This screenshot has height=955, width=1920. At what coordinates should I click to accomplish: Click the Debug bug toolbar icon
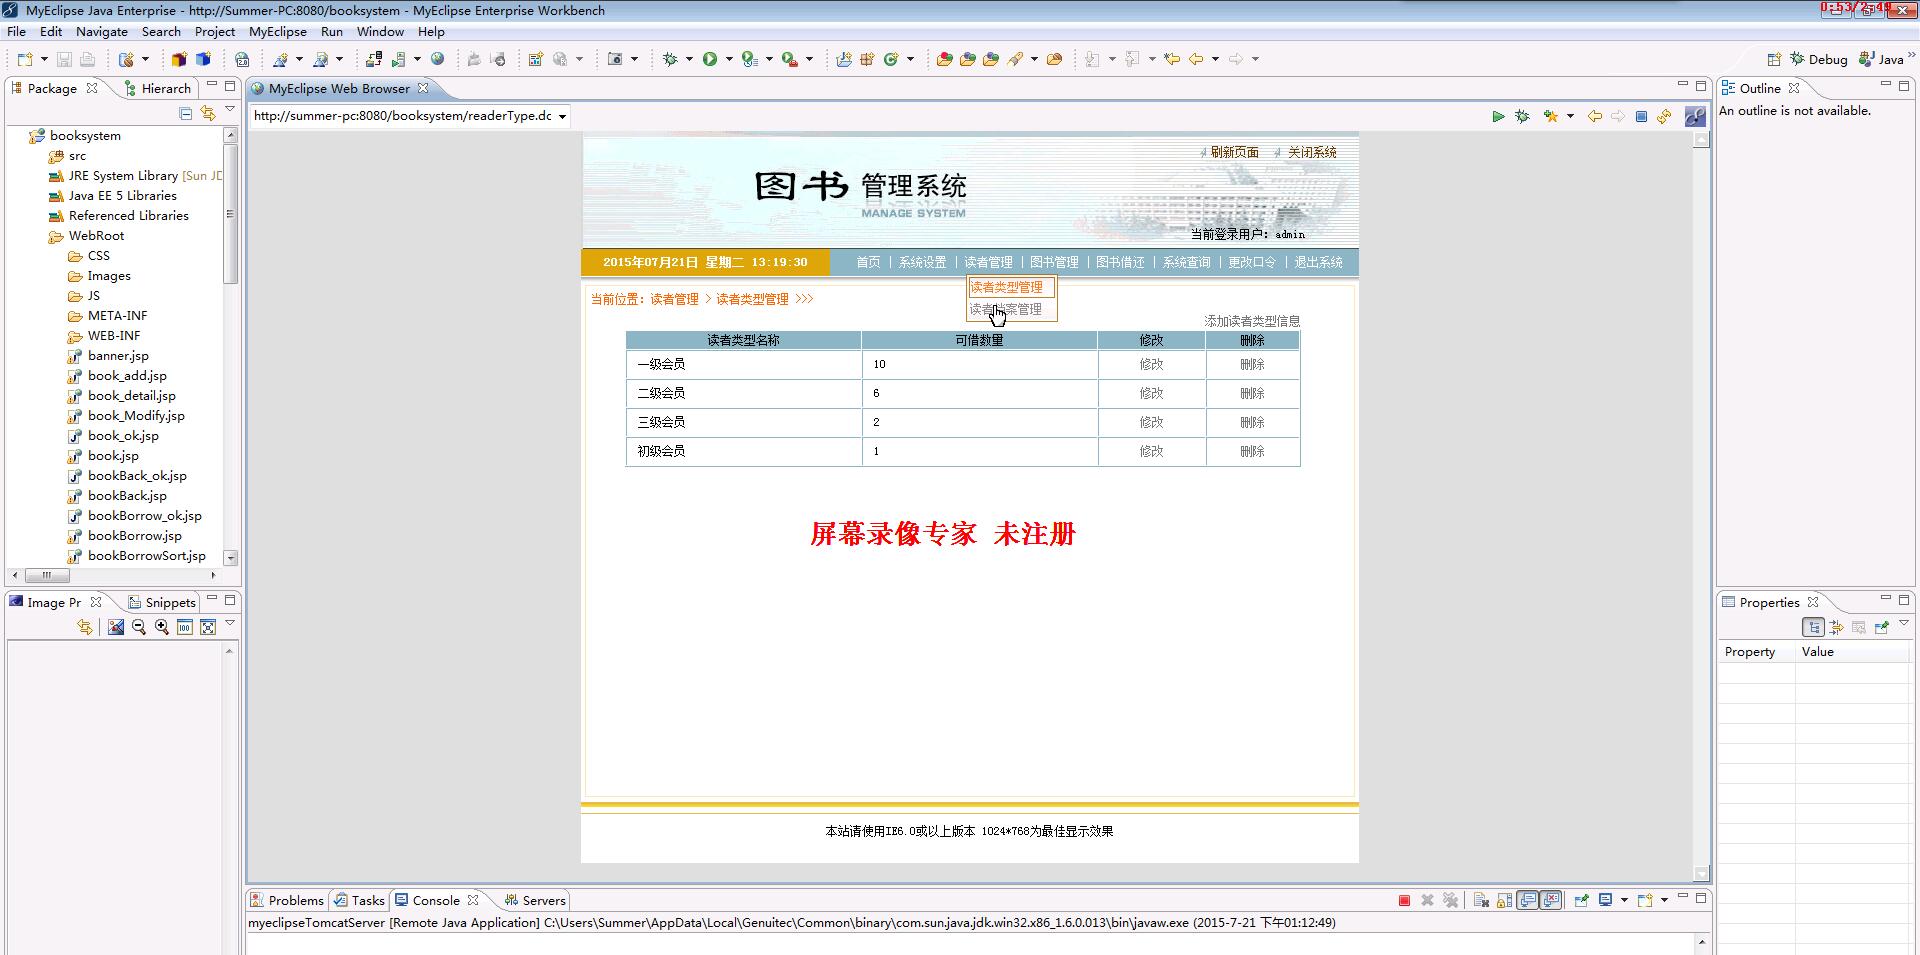tap(670, 59)
